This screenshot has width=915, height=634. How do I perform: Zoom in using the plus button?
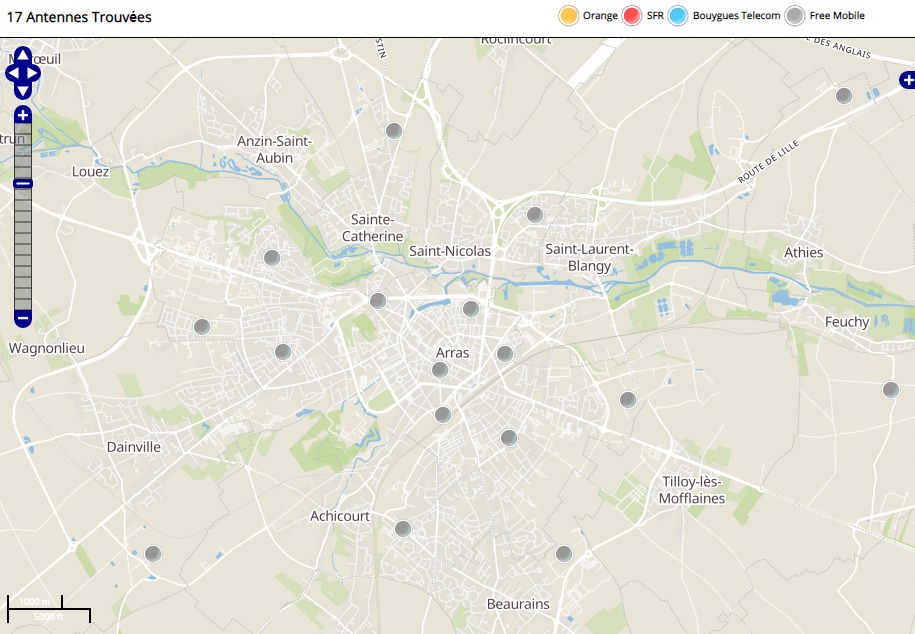(x=23, y=116)
